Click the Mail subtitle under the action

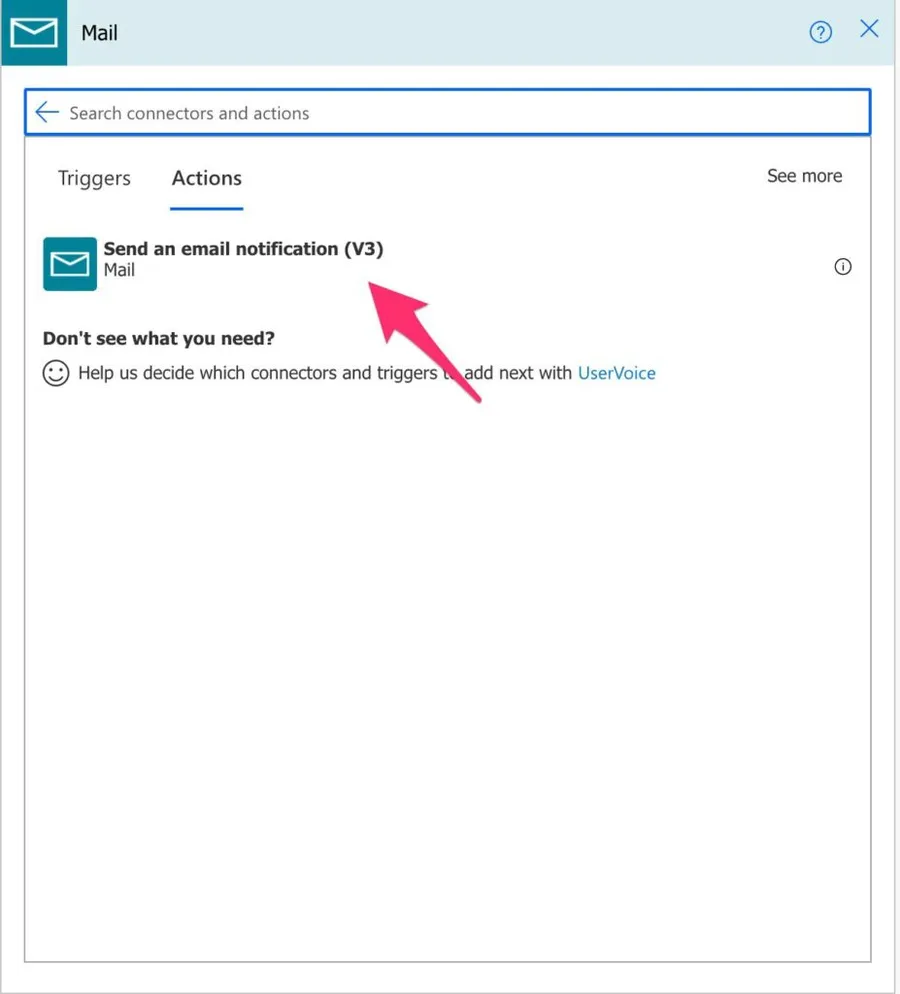coord(119,270)
